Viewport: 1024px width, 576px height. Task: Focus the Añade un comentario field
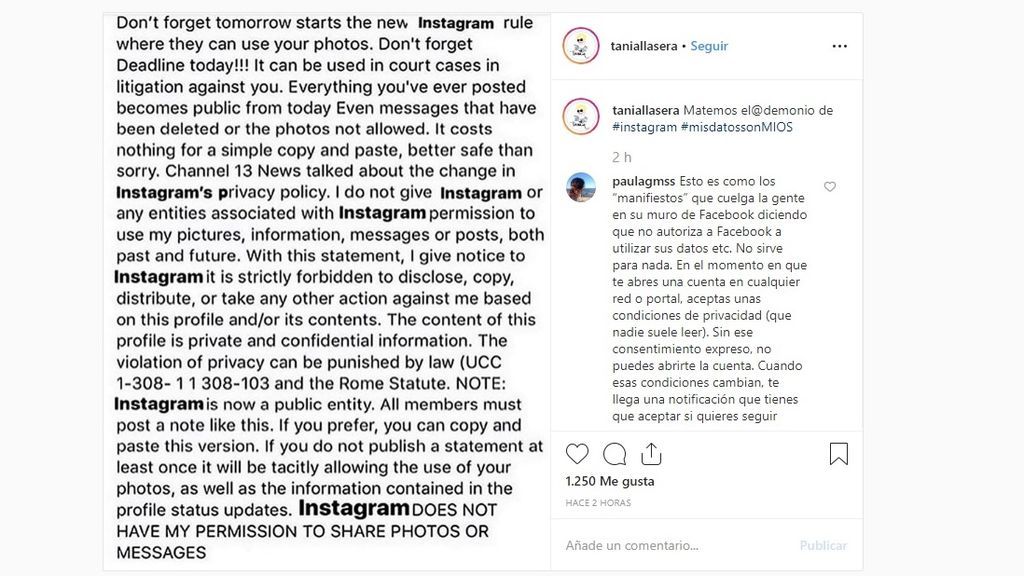[x=679, y=545]
